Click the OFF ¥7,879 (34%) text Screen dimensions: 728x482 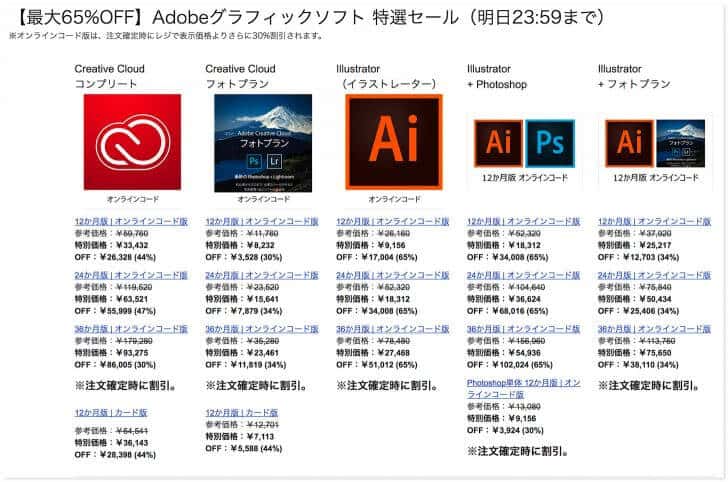point(244,311)
